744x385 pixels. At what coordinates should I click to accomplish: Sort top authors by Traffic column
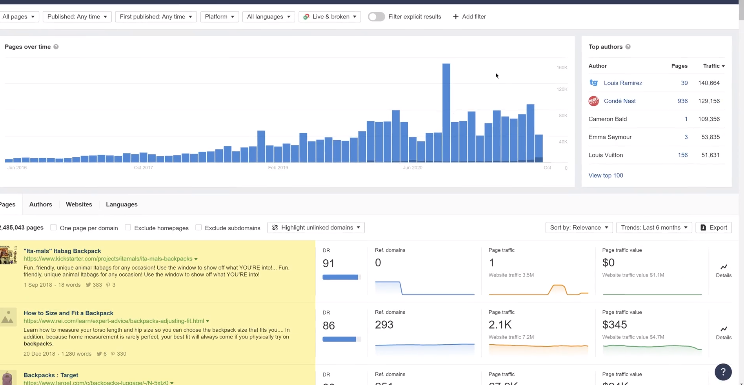coord(714,66)
